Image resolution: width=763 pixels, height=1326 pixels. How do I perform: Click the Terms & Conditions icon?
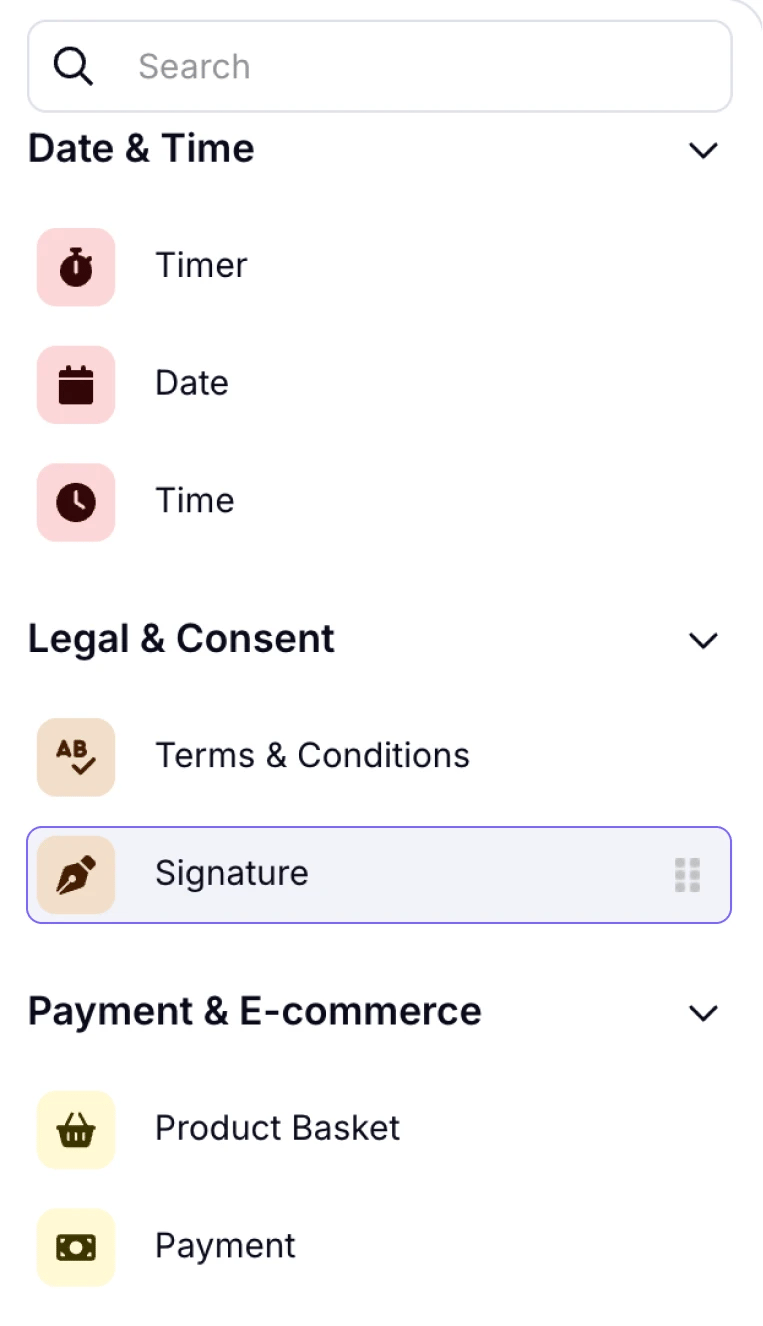click(75, 757)
